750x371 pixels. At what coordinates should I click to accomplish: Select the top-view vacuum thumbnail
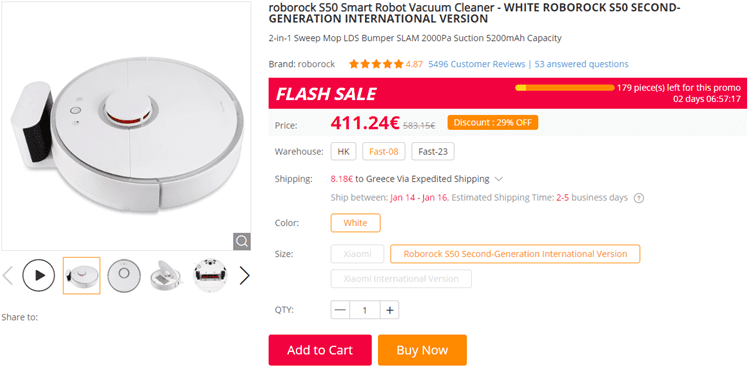[124, 275]
